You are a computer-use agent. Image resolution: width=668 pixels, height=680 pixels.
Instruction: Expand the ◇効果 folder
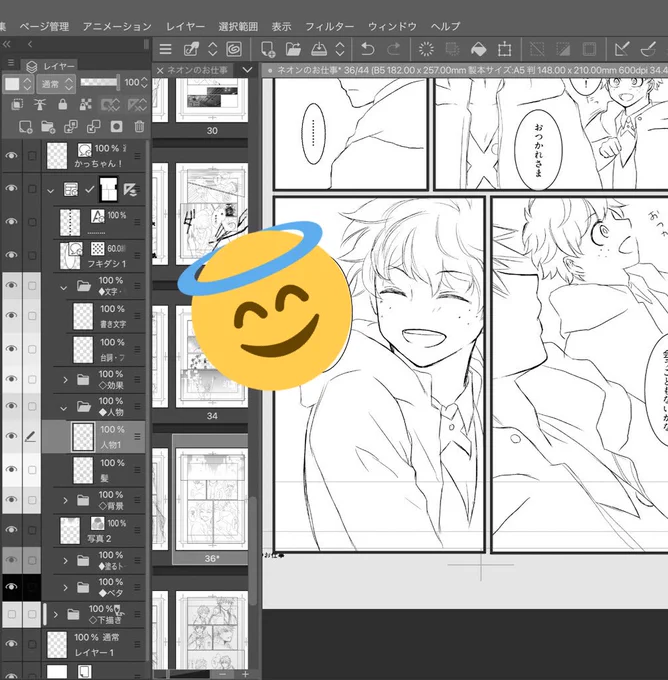[x=65, y=380]
